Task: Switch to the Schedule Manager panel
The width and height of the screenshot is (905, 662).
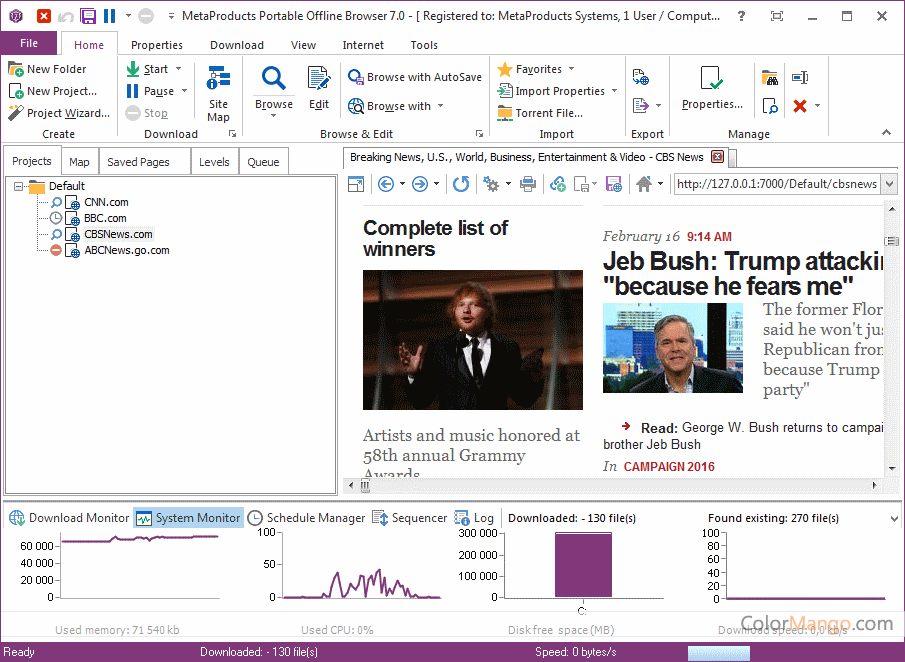Action: [306, 518]
